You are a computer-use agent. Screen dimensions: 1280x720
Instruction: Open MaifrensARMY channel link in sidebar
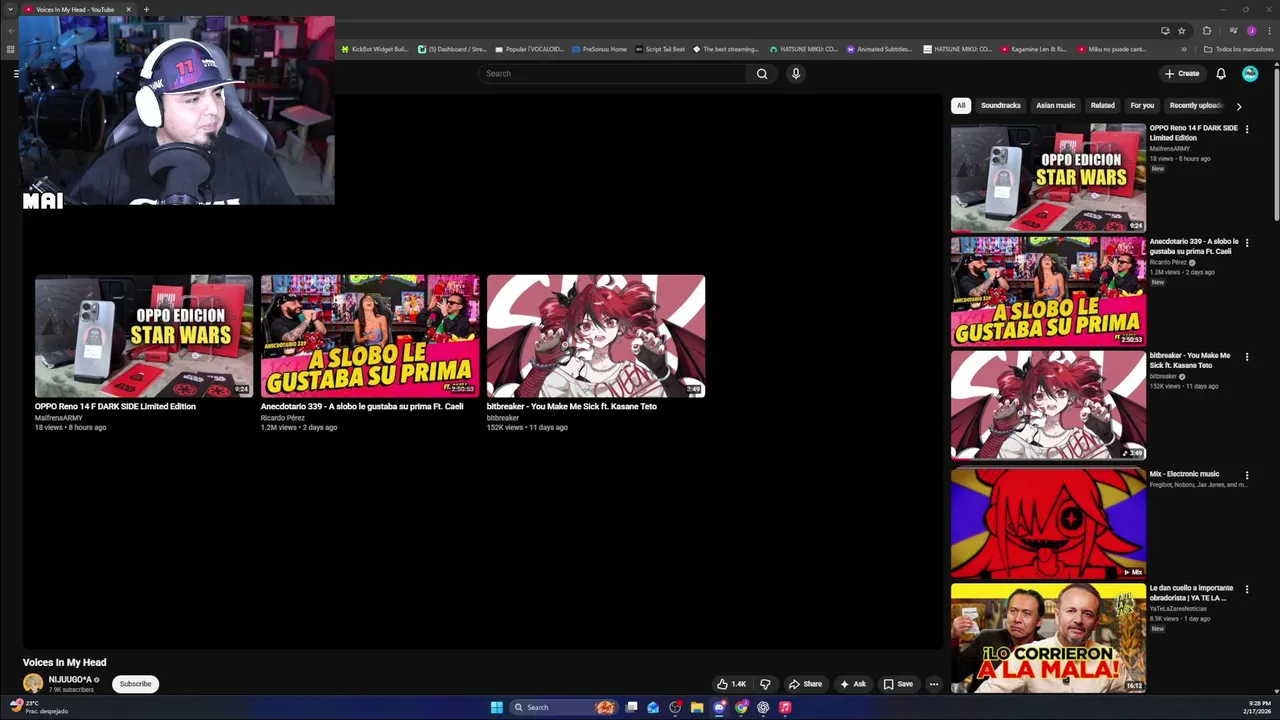[1170, 149]
